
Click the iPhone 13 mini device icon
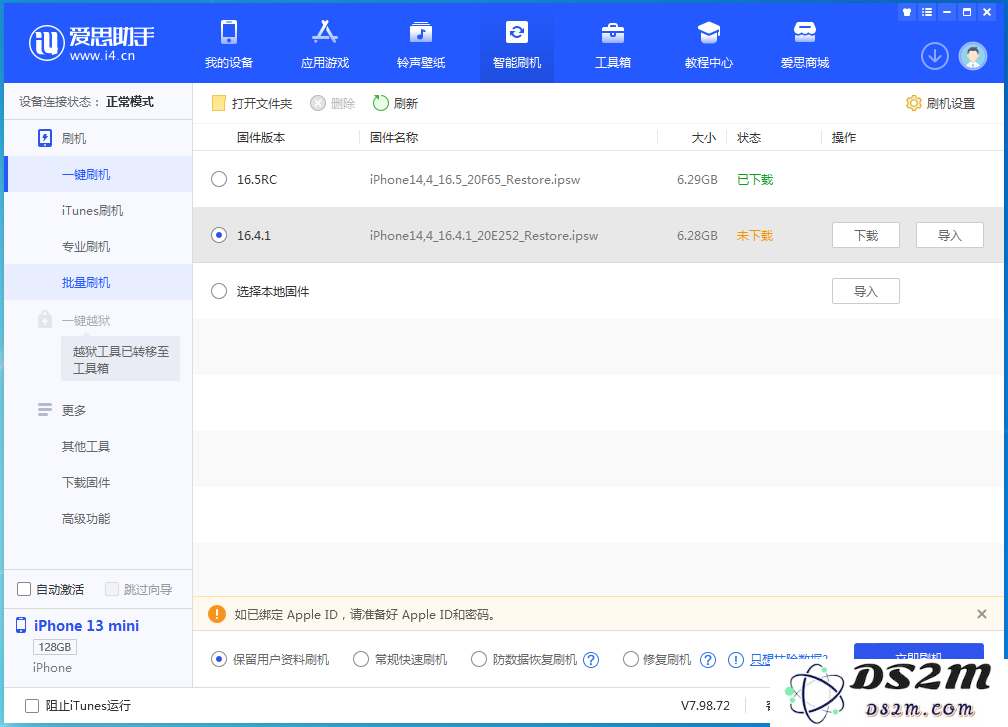click(x=21, y=625)
